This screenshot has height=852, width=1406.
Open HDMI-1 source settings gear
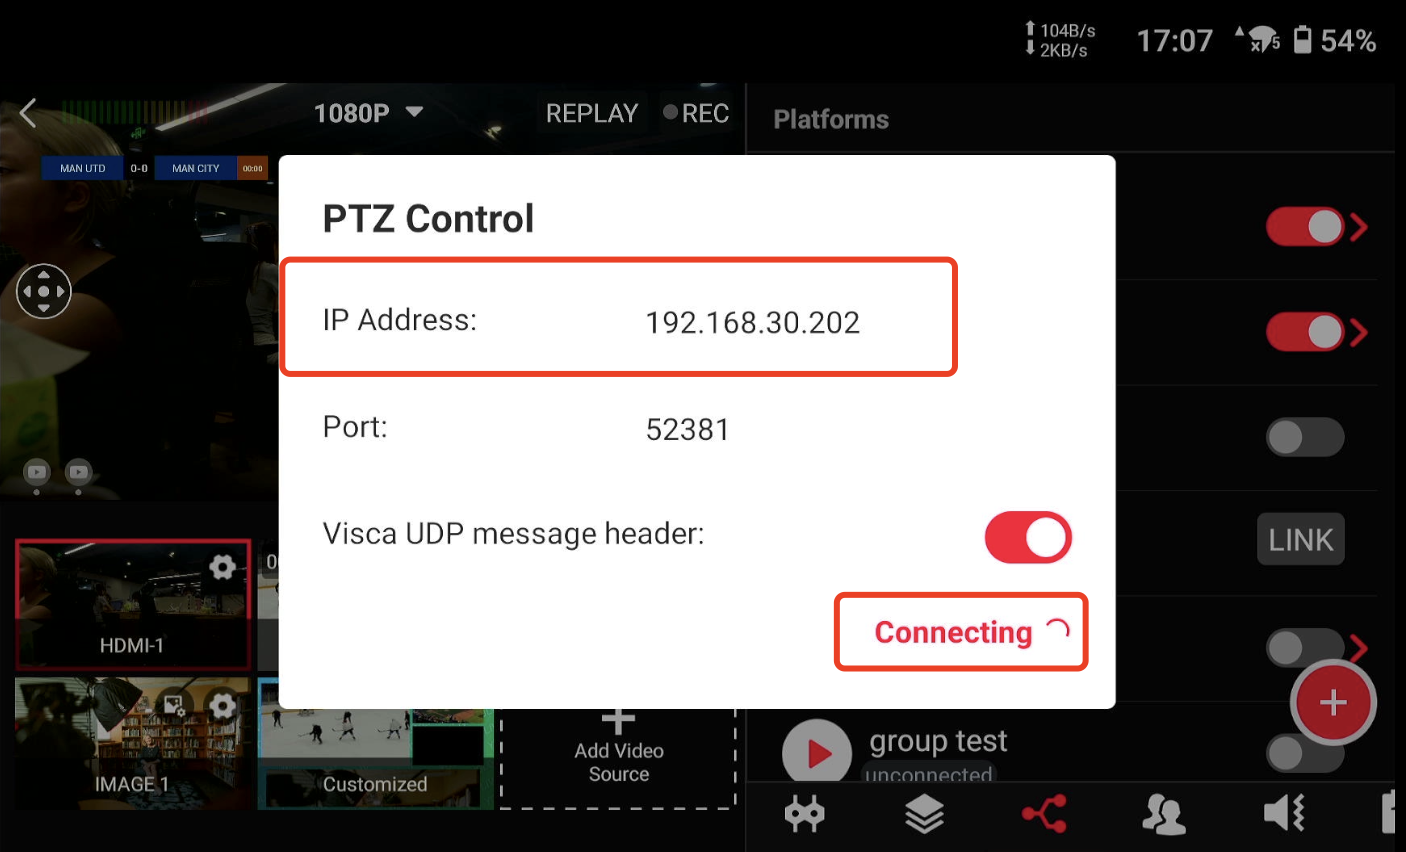pyautogui.click(x=222, y=568)
